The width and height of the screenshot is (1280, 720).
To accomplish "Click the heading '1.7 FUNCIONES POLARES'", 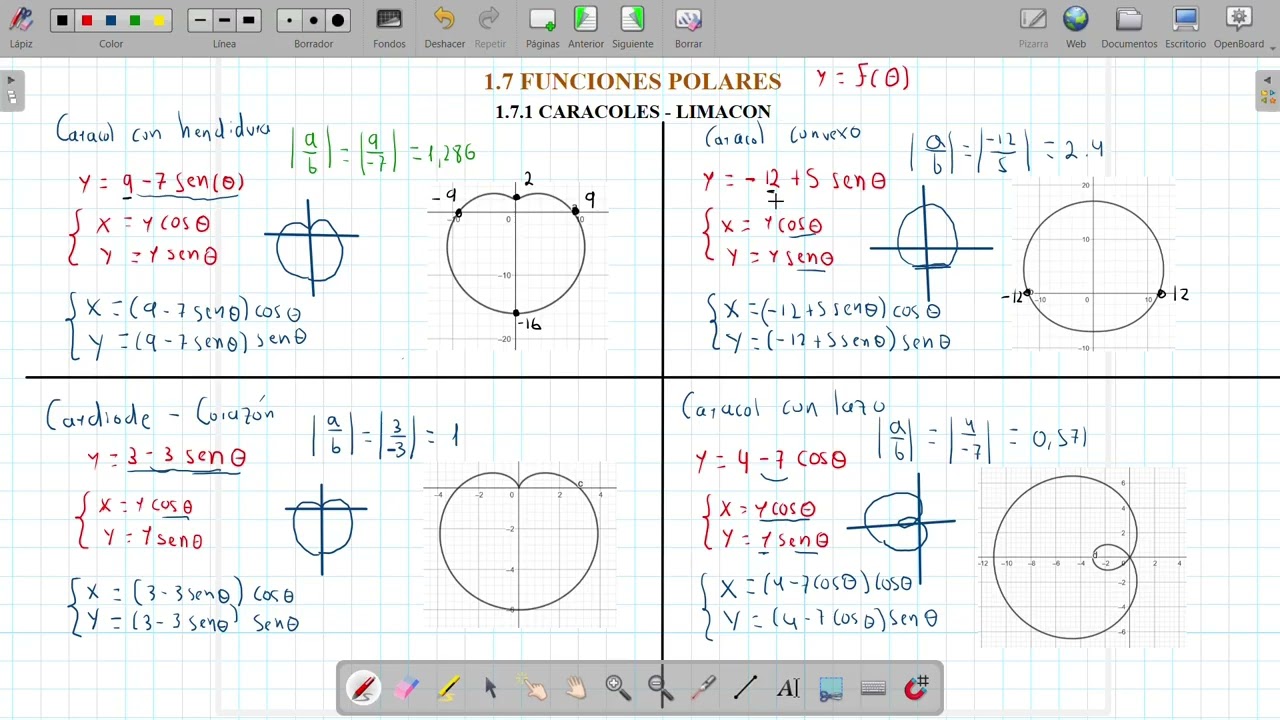I will tap(632, 82).
